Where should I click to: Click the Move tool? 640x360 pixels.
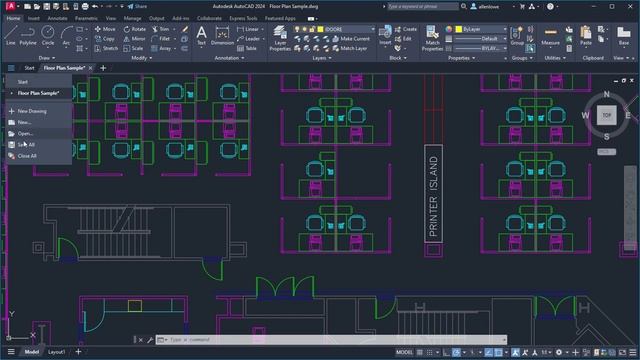click(105, 29)
